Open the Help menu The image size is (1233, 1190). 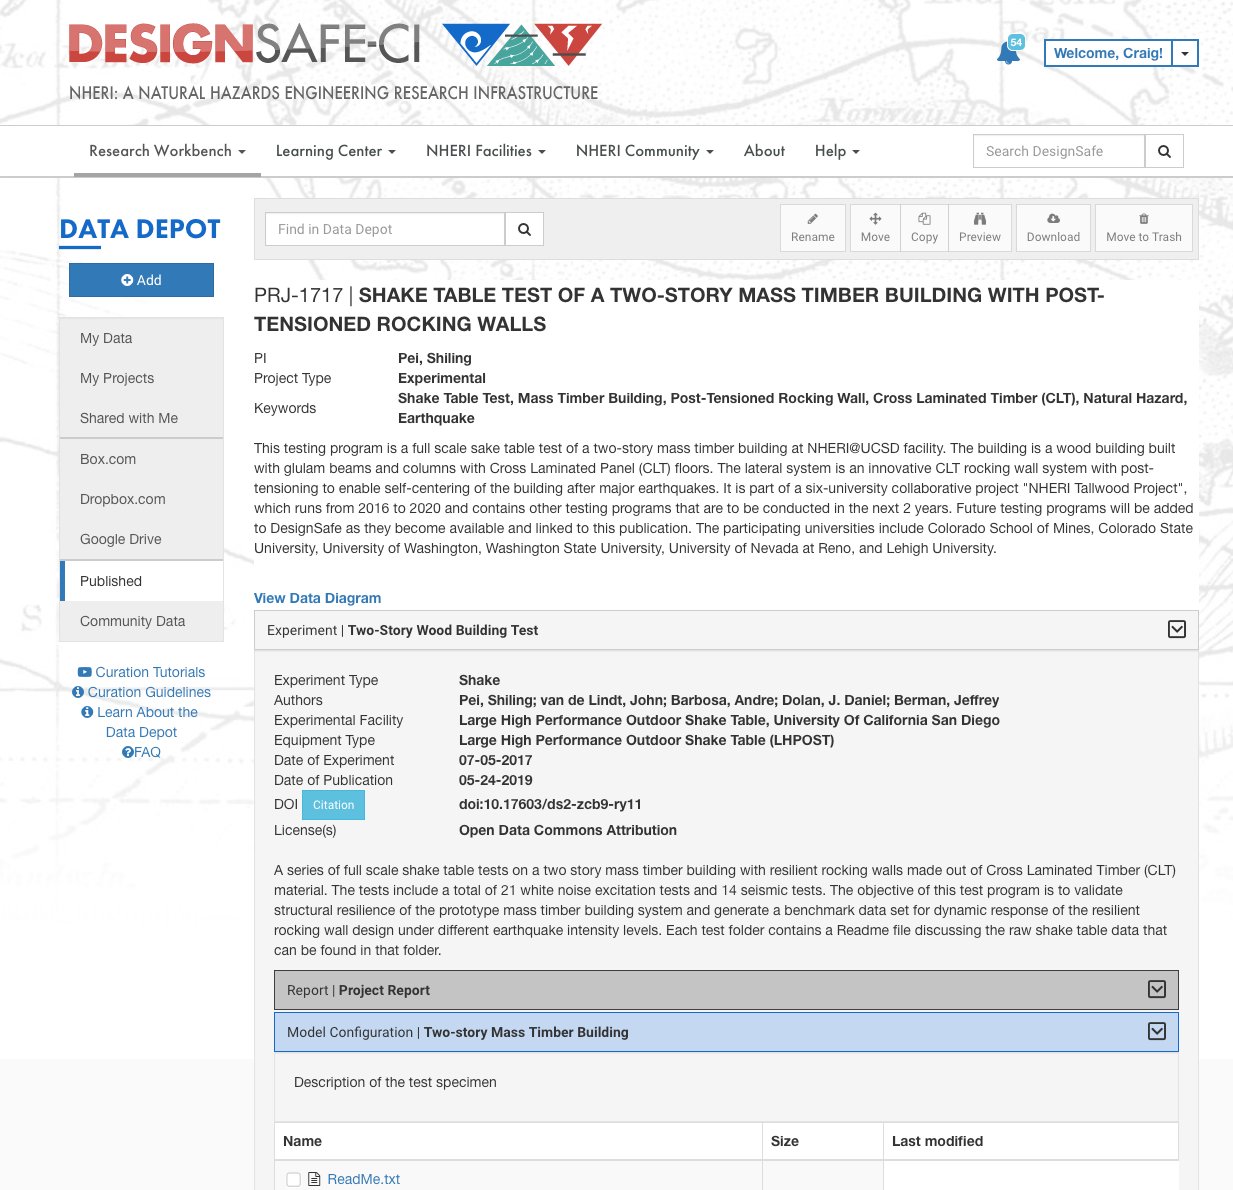[x=837, y=151]
